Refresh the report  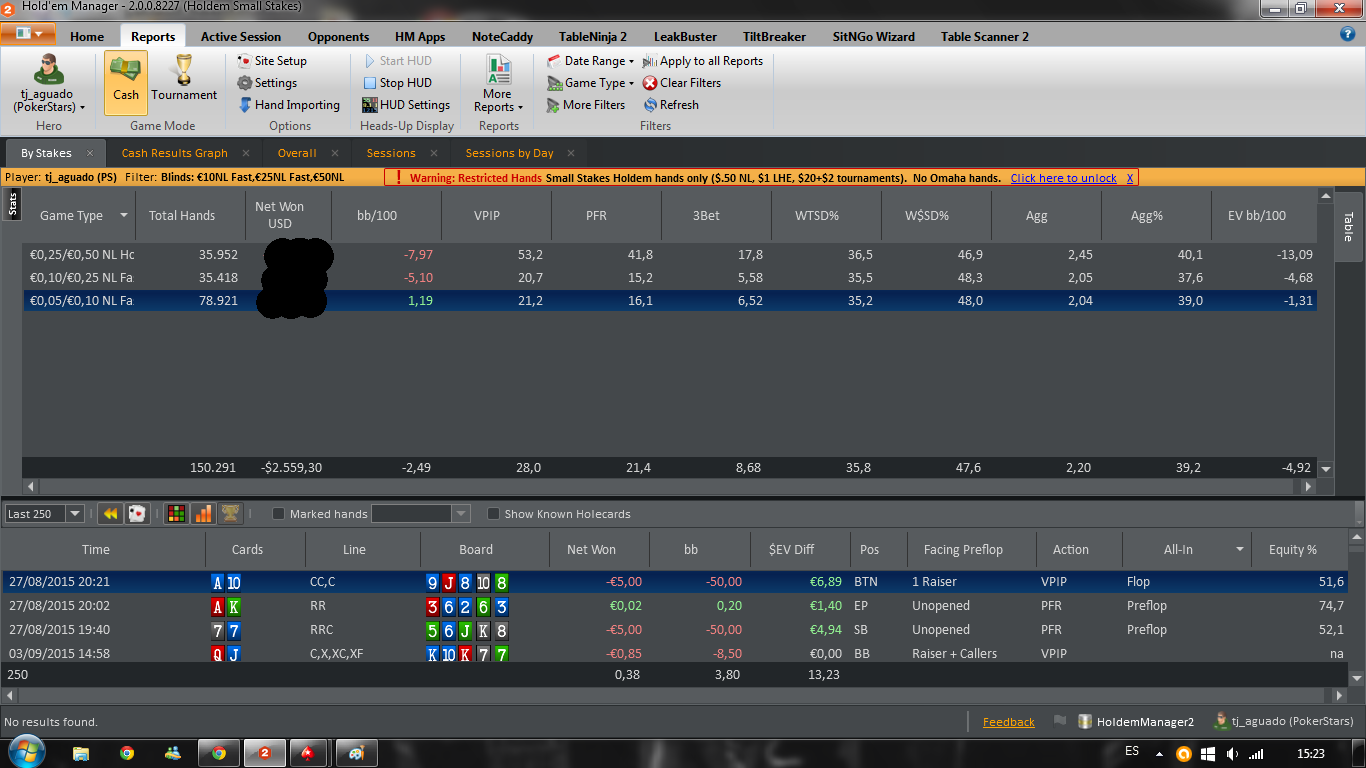tap(671, 105)
